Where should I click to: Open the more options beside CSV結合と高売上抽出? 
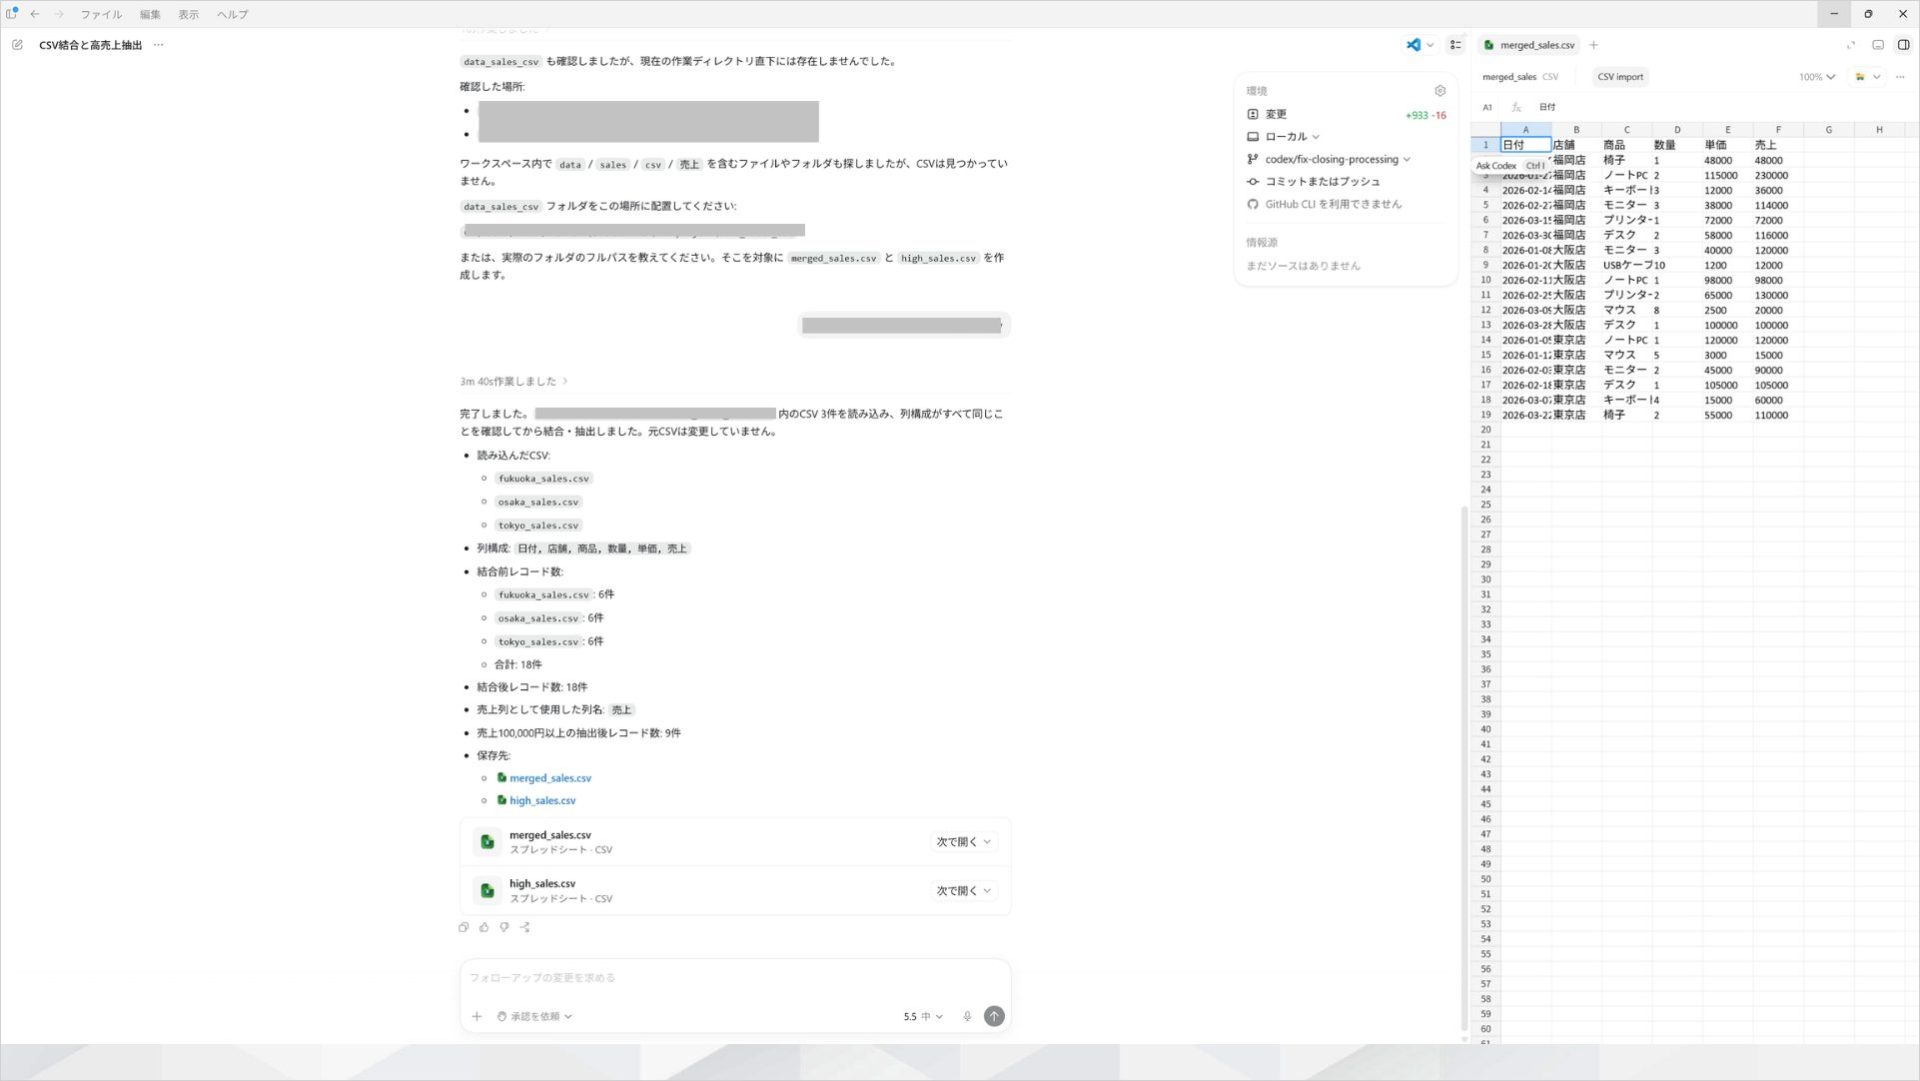(x=158, y=45)
